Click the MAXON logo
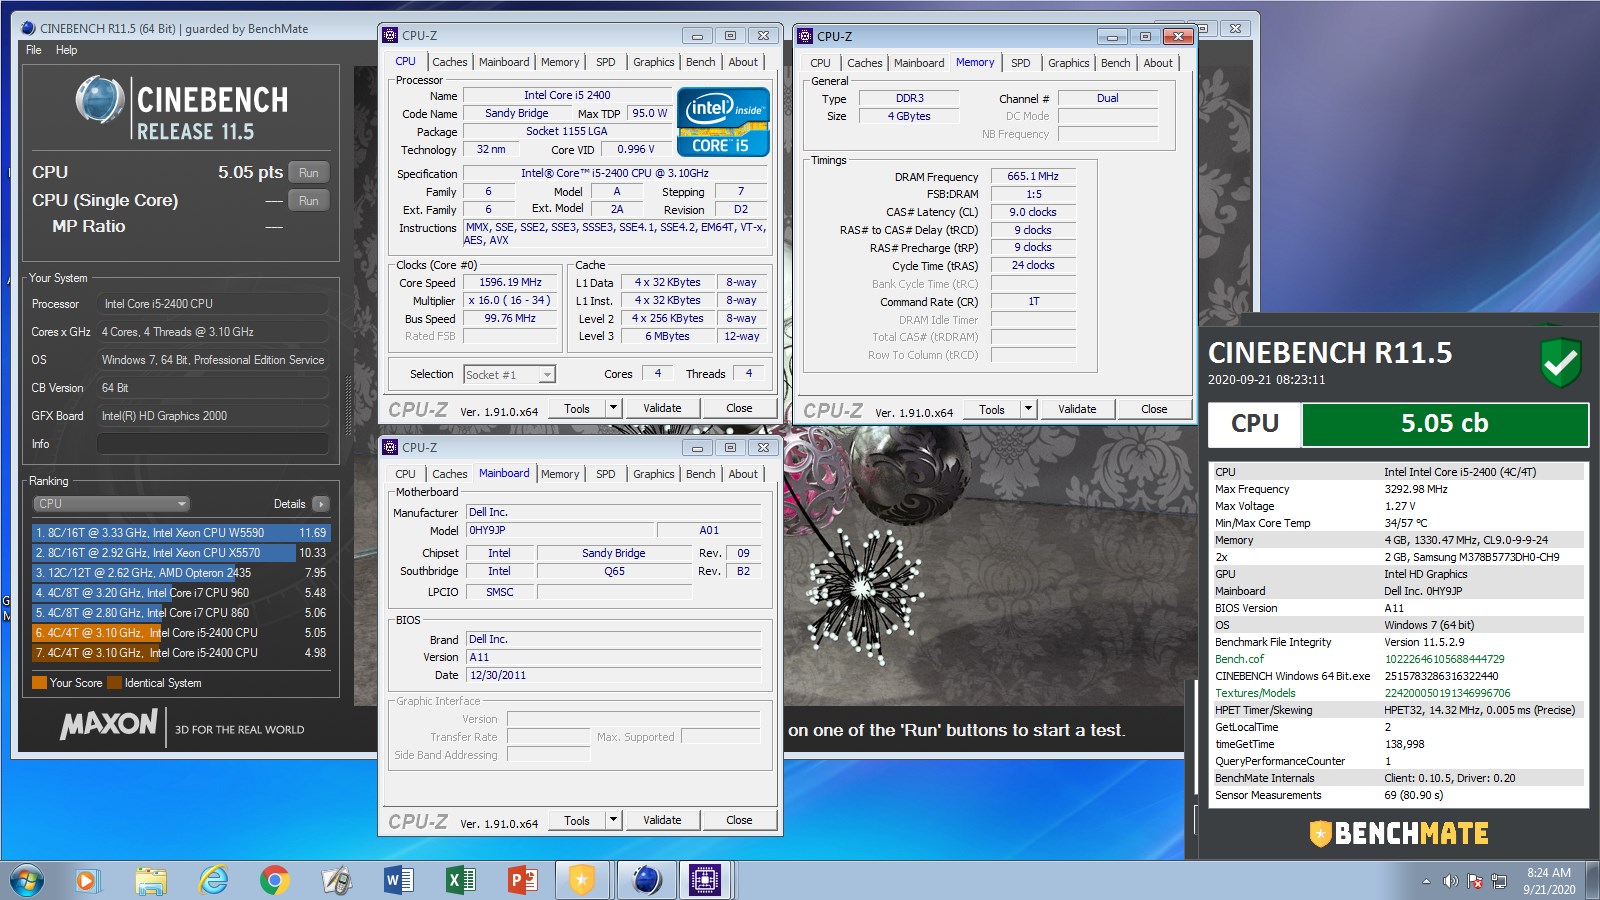The image size is (1600, 900). pyautogui.click(x=108, y=724)
